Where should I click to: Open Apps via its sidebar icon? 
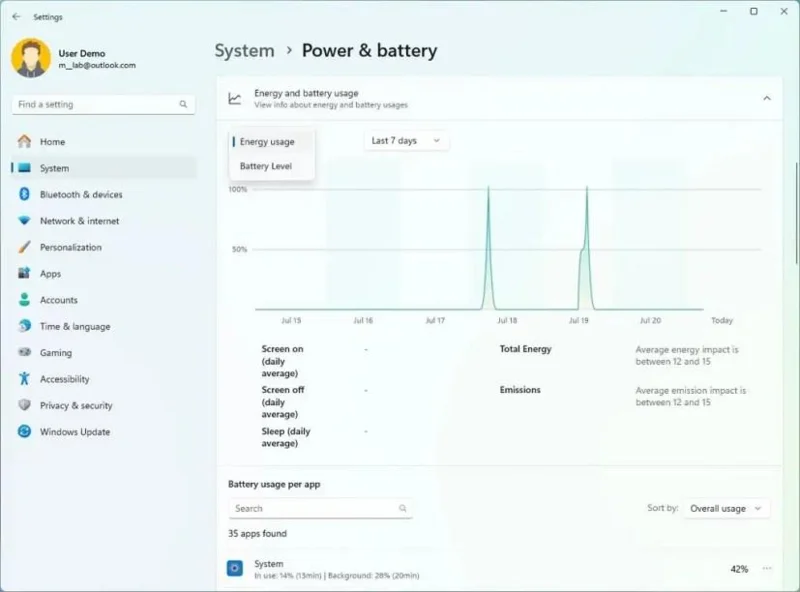pos(24,273)
